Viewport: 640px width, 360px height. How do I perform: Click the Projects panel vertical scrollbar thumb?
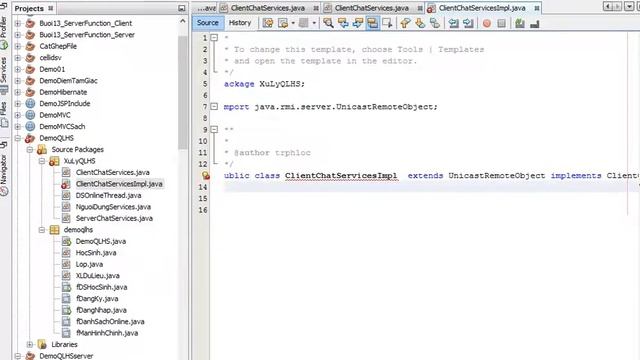pyautogui.click(x=182, y=92)
